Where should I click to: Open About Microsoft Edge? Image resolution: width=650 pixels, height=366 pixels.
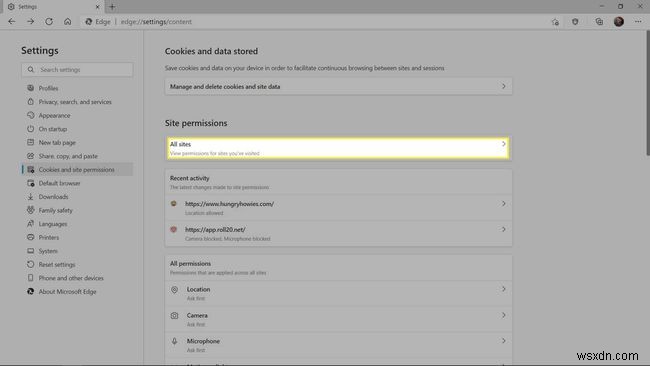pos(67,292)
